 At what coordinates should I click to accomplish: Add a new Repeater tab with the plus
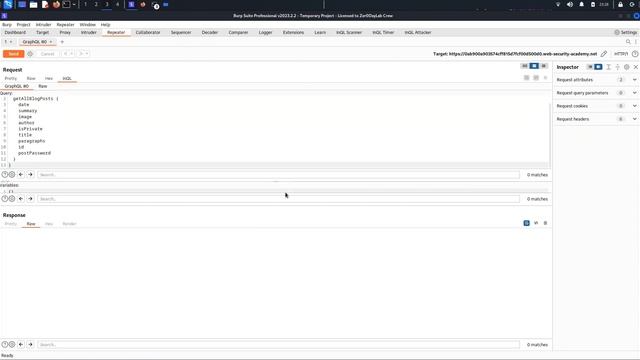[62, 42]
